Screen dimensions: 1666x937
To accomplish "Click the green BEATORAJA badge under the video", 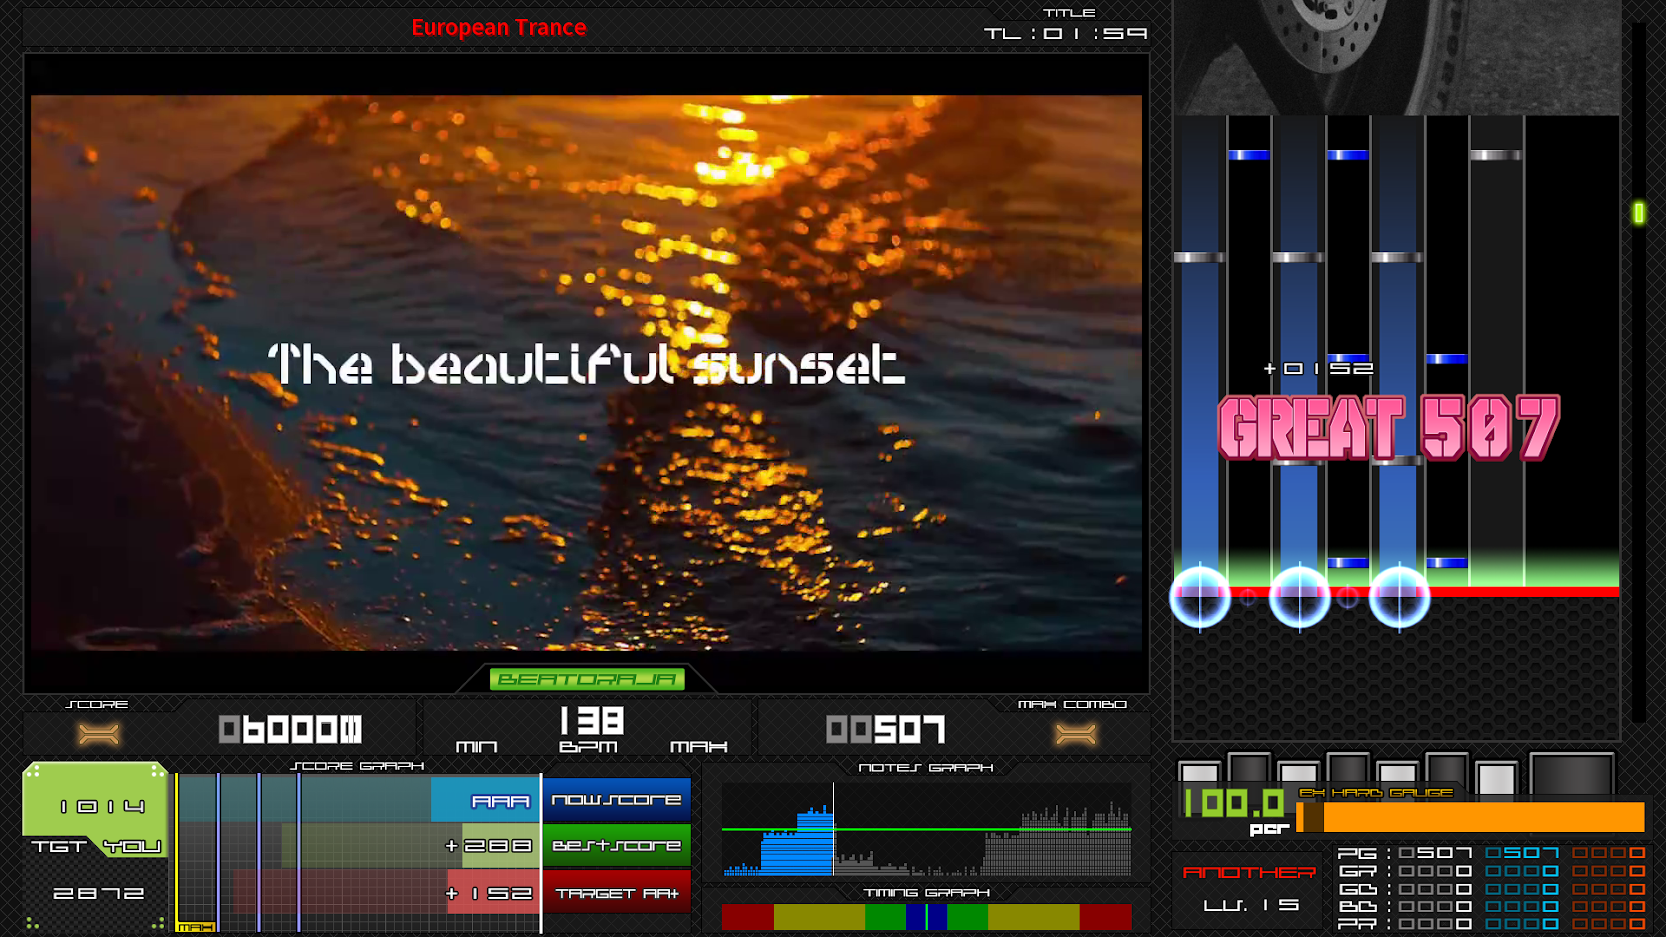I will pyautogui.click(x=587, y=679).
